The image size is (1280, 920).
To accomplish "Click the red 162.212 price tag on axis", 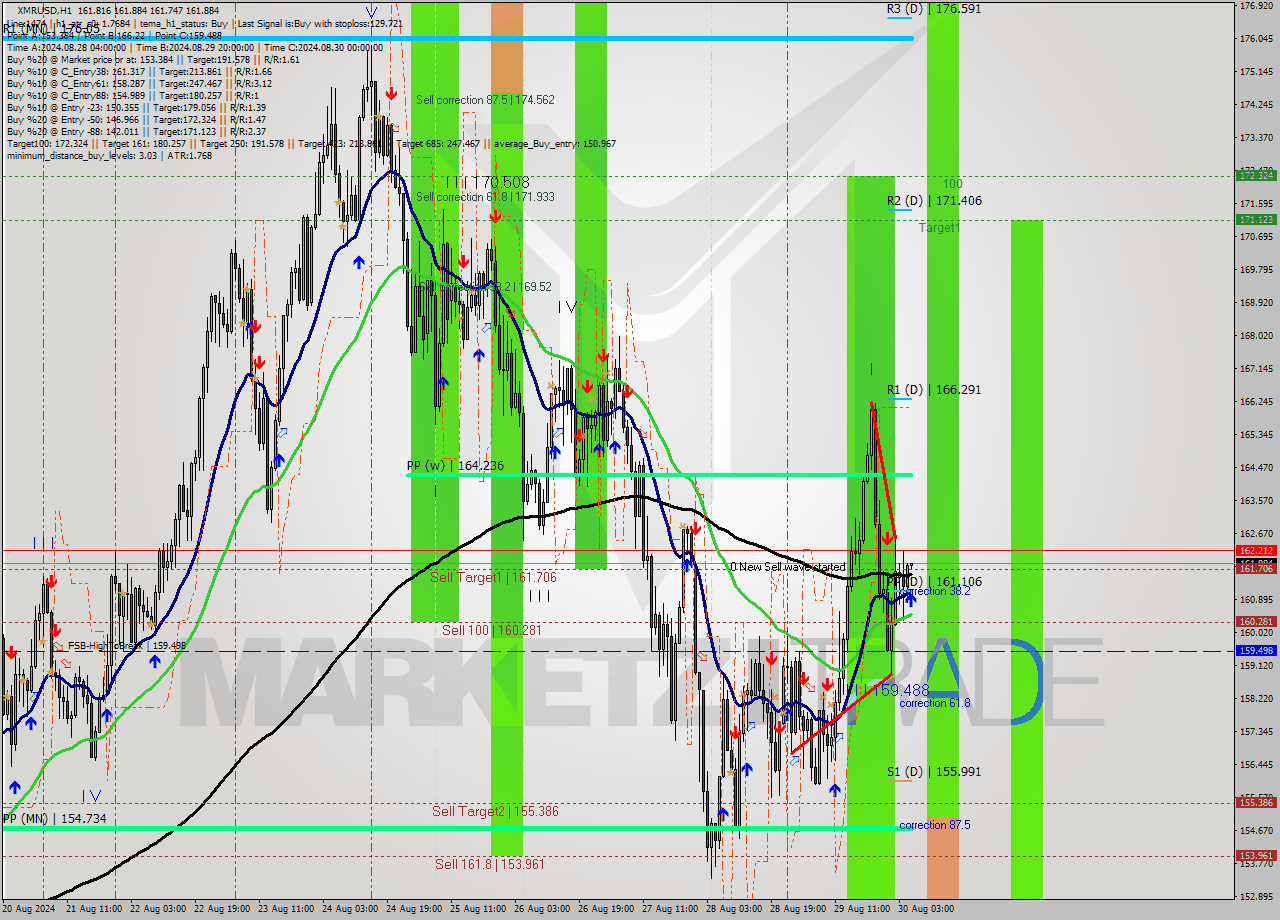I will [x=1256, y=551].
